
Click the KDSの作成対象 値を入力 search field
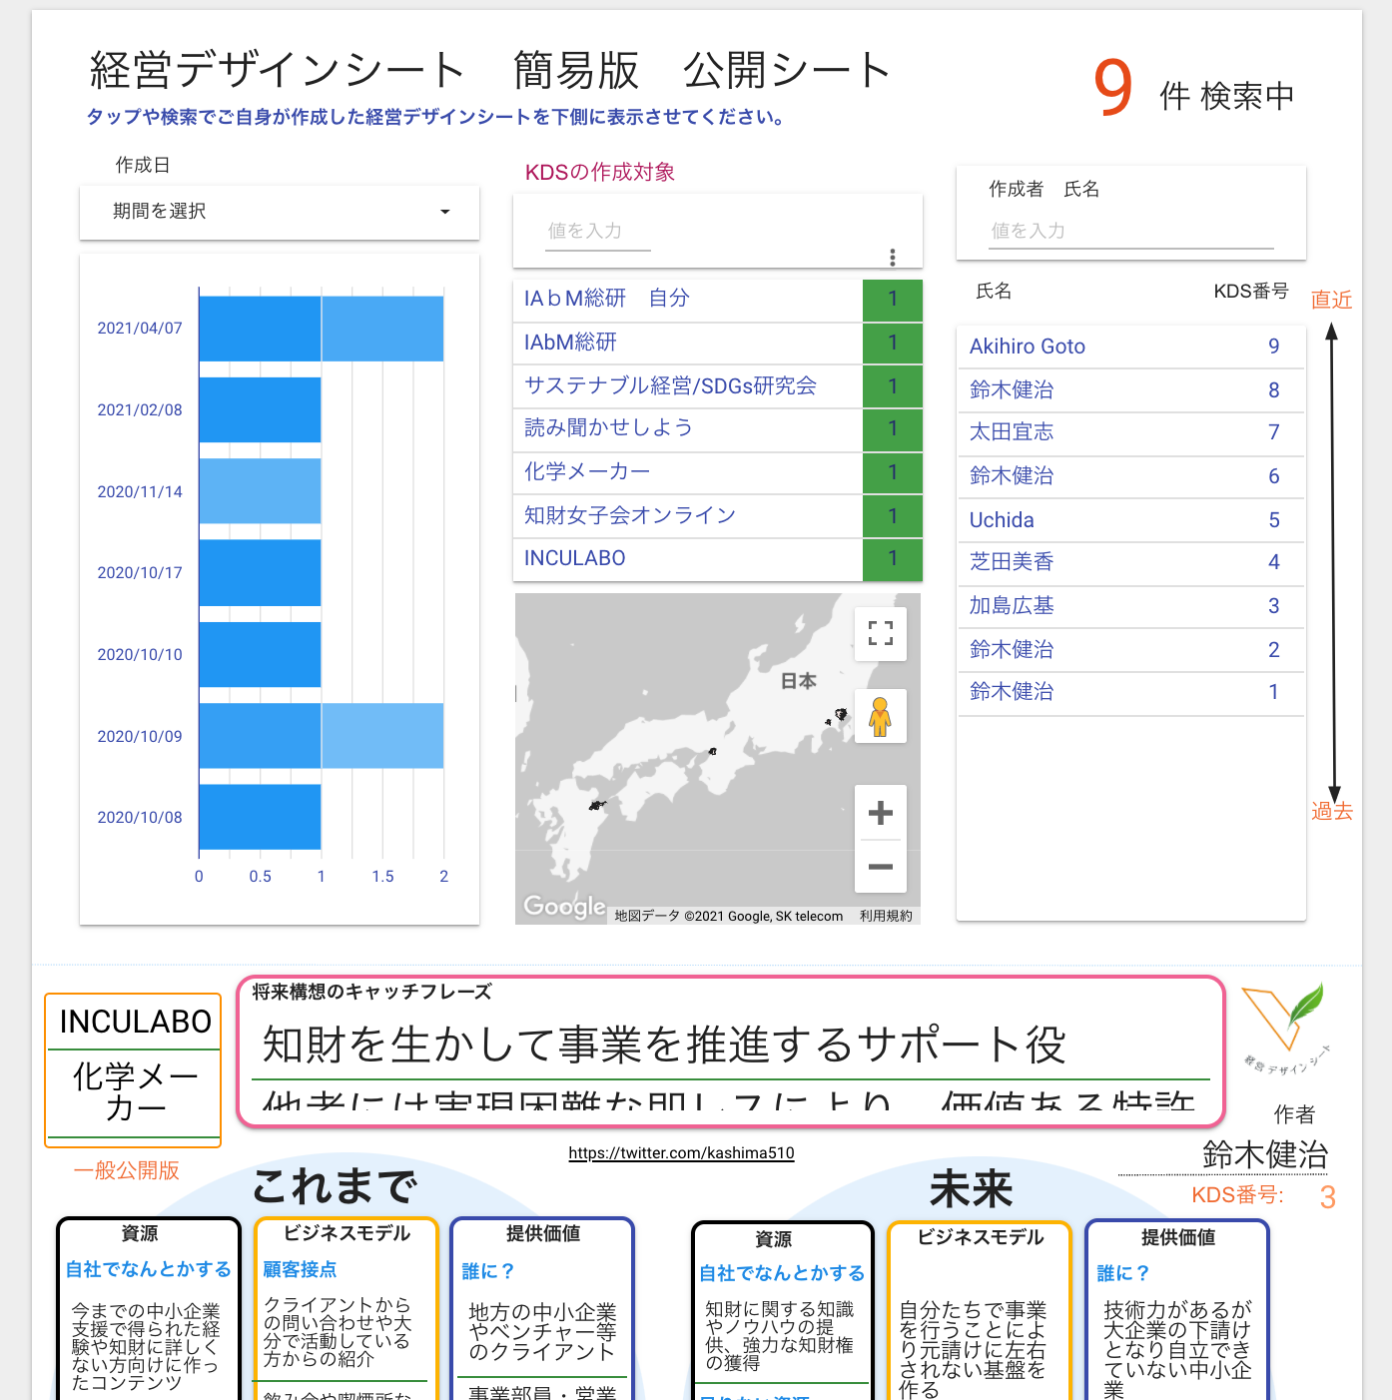(x=599, y=232)
